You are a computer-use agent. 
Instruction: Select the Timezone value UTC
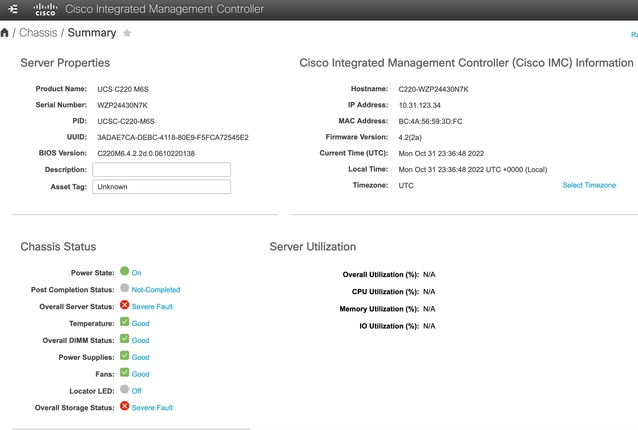[x=406, y=186]
